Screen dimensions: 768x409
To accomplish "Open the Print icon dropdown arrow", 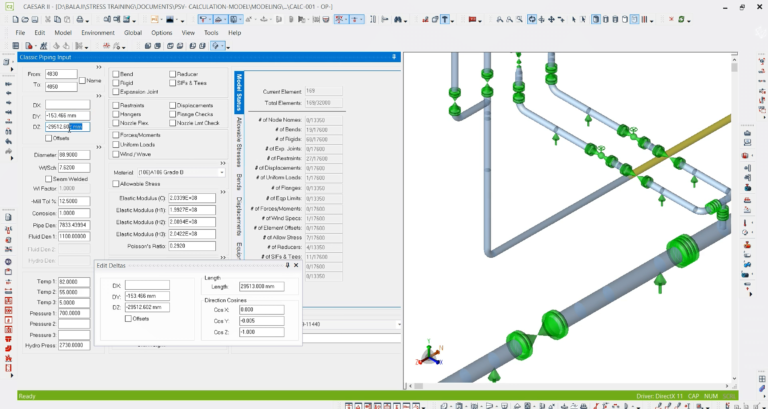I will click(x=87, y=21).
